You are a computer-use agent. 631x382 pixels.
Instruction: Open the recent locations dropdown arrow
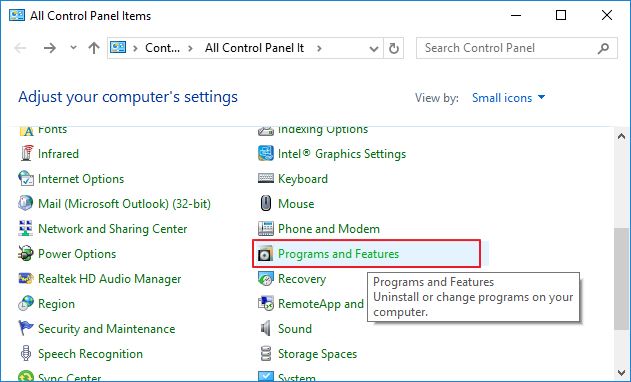[73, 47]
